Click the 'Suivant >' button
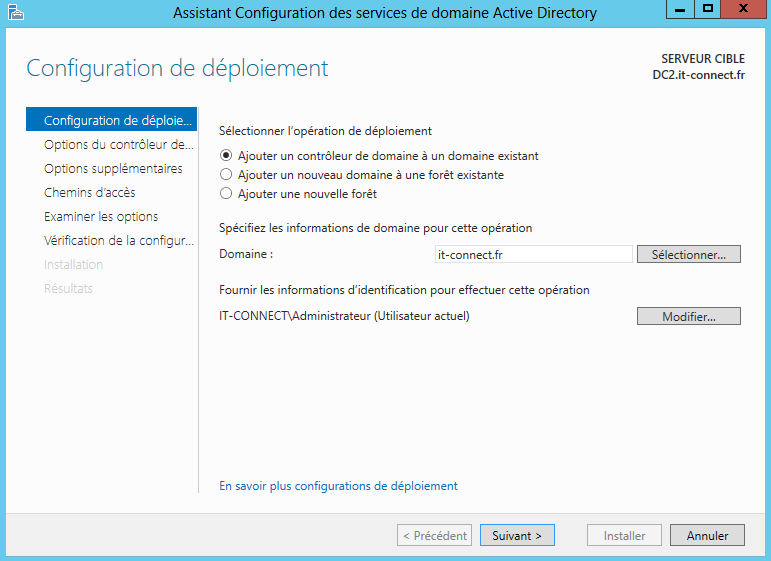This screenshot has height=561, width=771. pyautogui.click(x=517, y=536)
